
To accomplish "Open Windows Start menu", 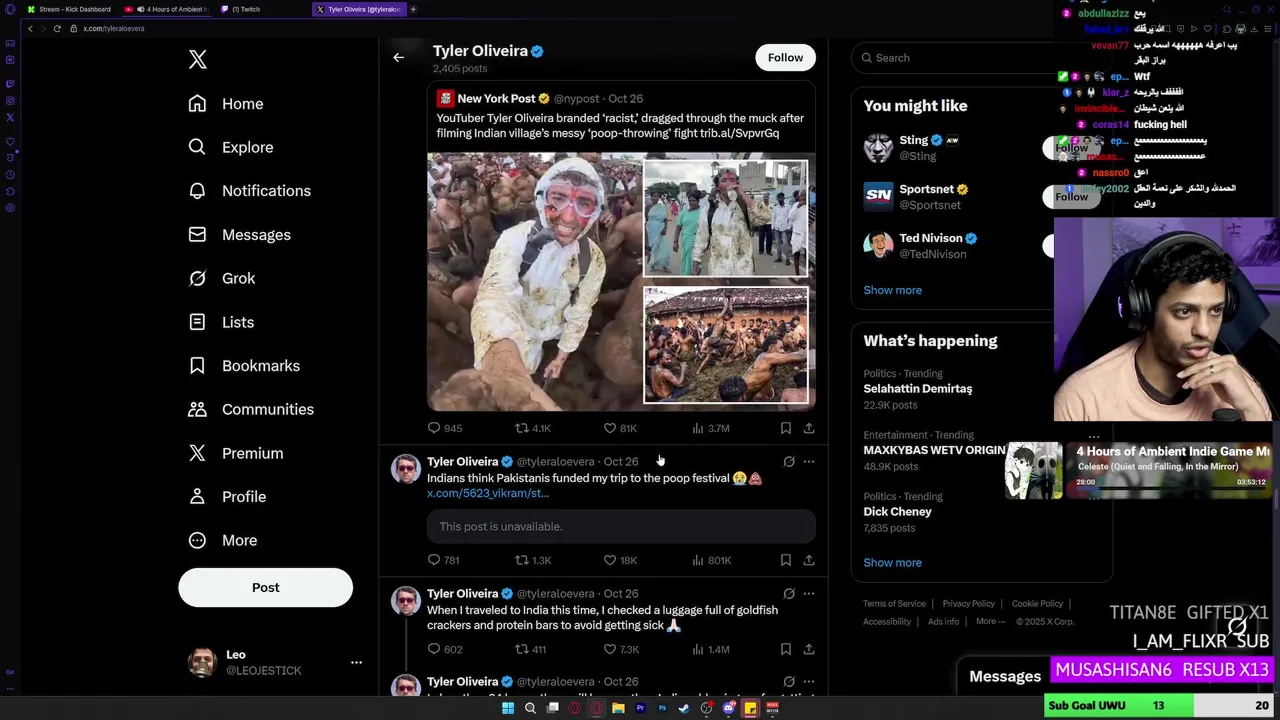I will (x=508, y=708).
